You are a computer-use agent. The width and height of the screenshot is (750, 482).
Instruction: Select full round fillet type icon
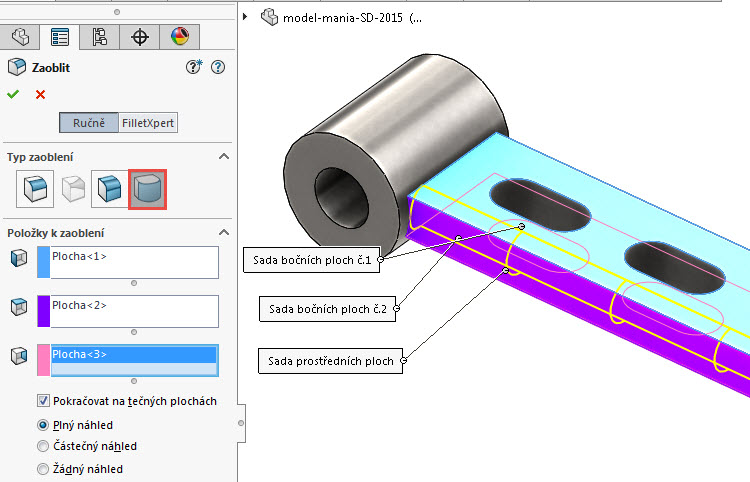click(147, 189)
